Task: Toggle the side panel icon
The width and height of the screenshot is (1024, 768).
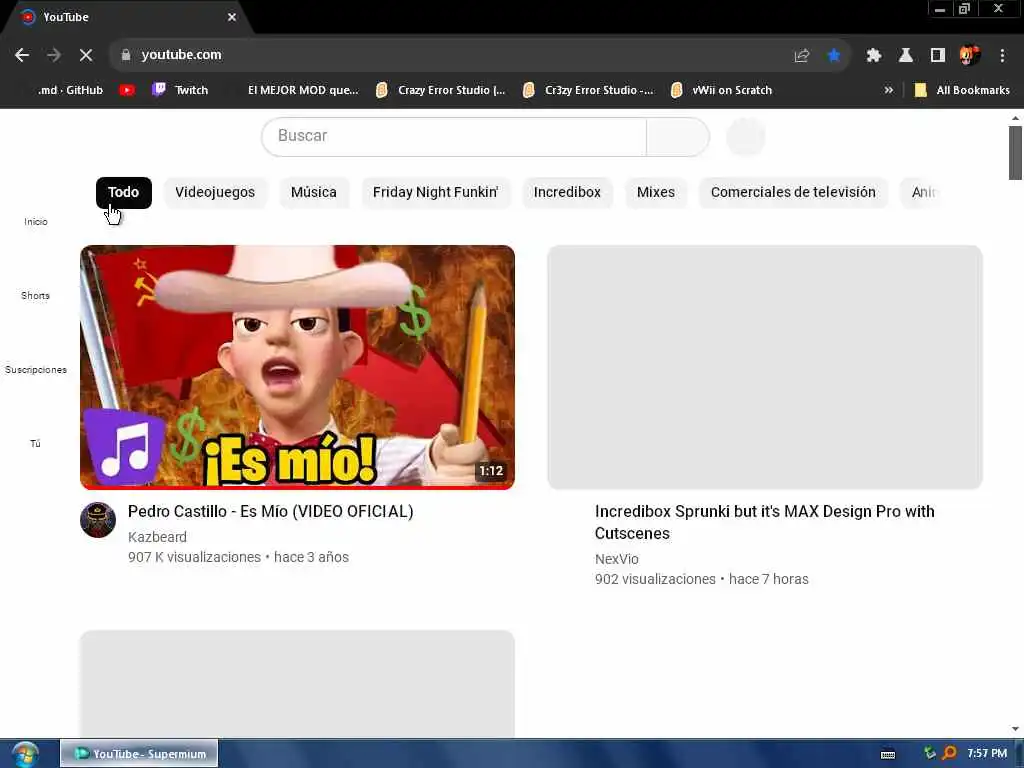Action: coord(938,56)
